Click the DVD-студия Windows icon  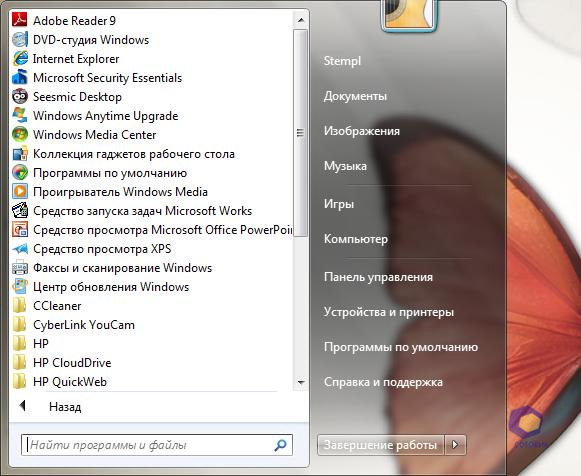[x=20, y=39]
